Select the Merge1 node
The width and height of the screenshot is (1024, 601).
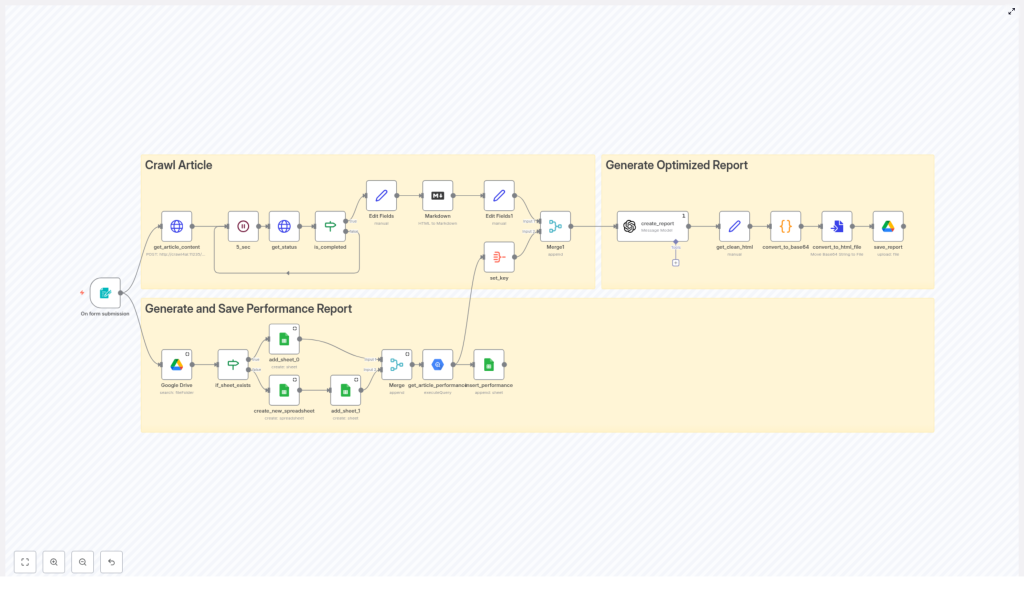pos(555,226)
